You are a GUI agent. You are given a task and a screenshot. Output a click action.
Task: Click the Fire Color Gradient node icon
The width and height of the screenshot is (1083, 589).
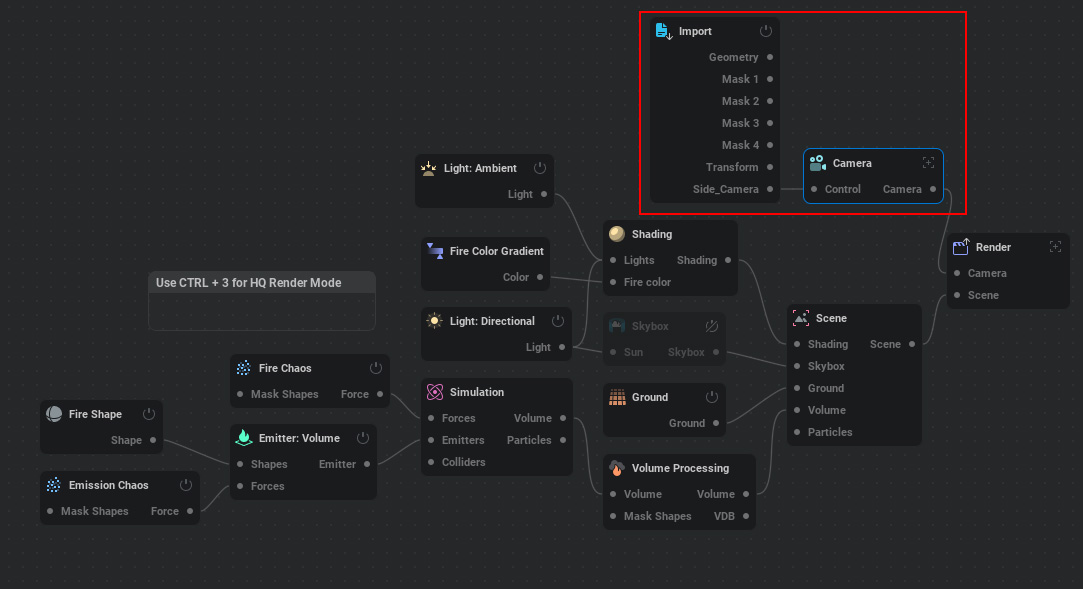(435, 251)
